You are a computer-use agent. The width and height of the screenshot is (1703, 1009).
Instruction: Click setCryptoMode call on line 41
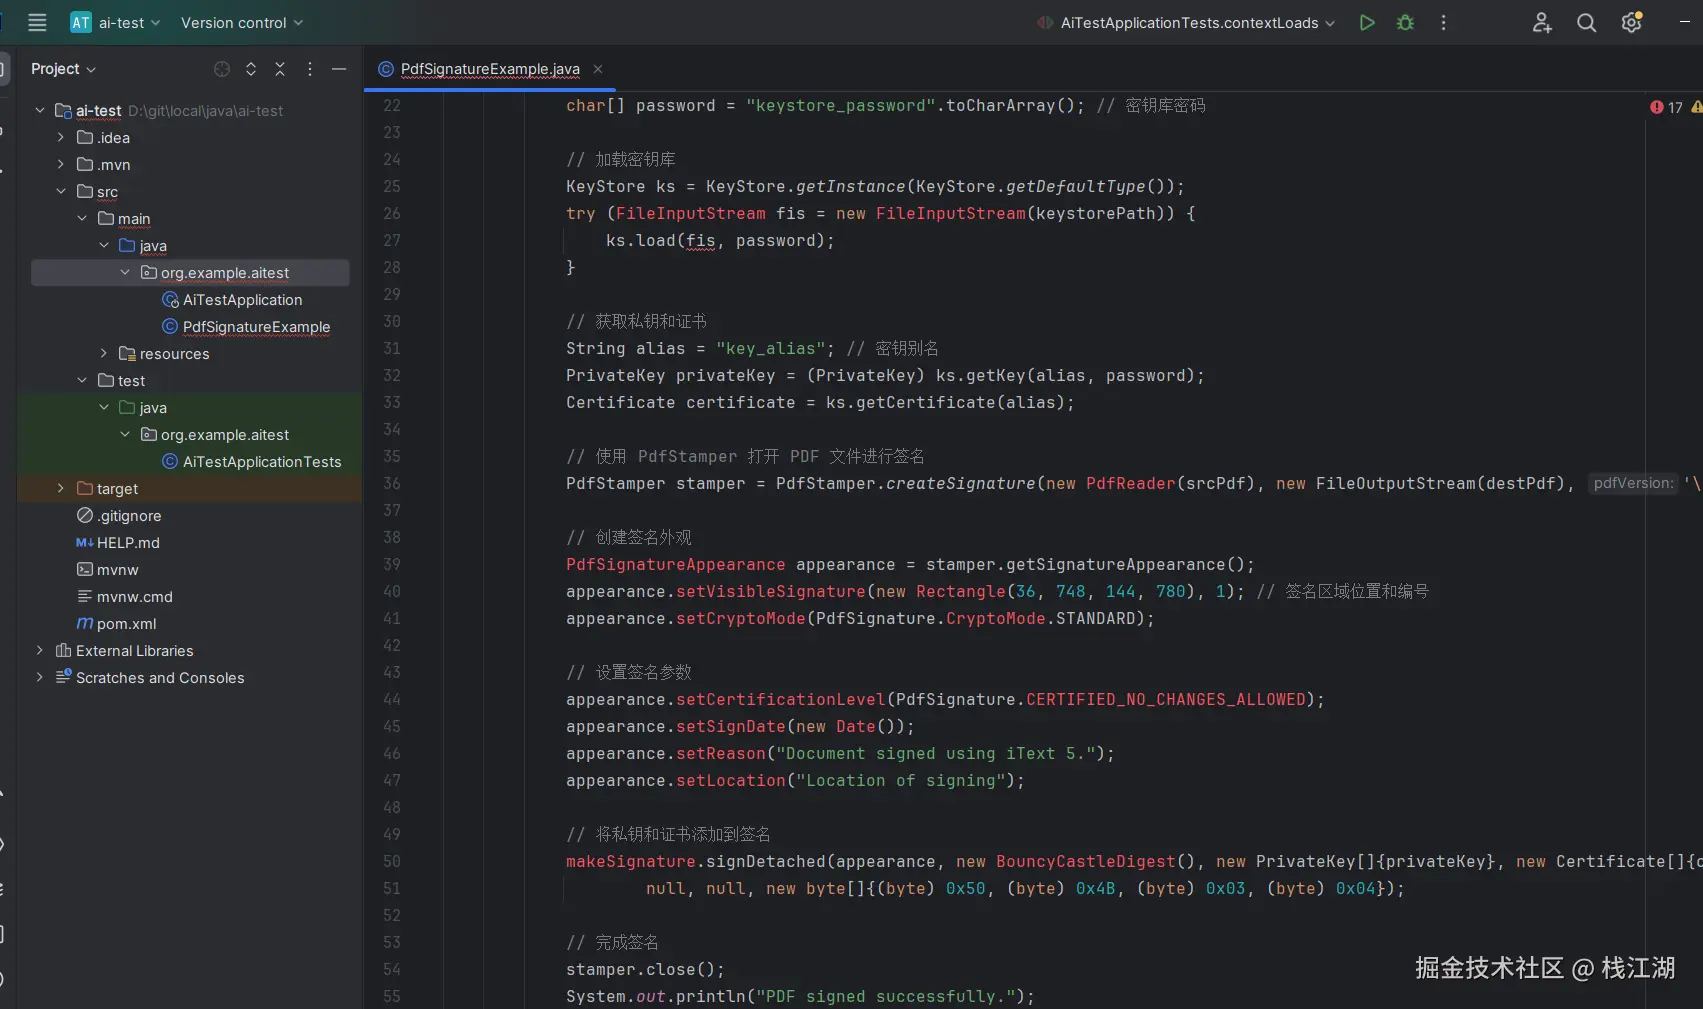coord(741,618)
